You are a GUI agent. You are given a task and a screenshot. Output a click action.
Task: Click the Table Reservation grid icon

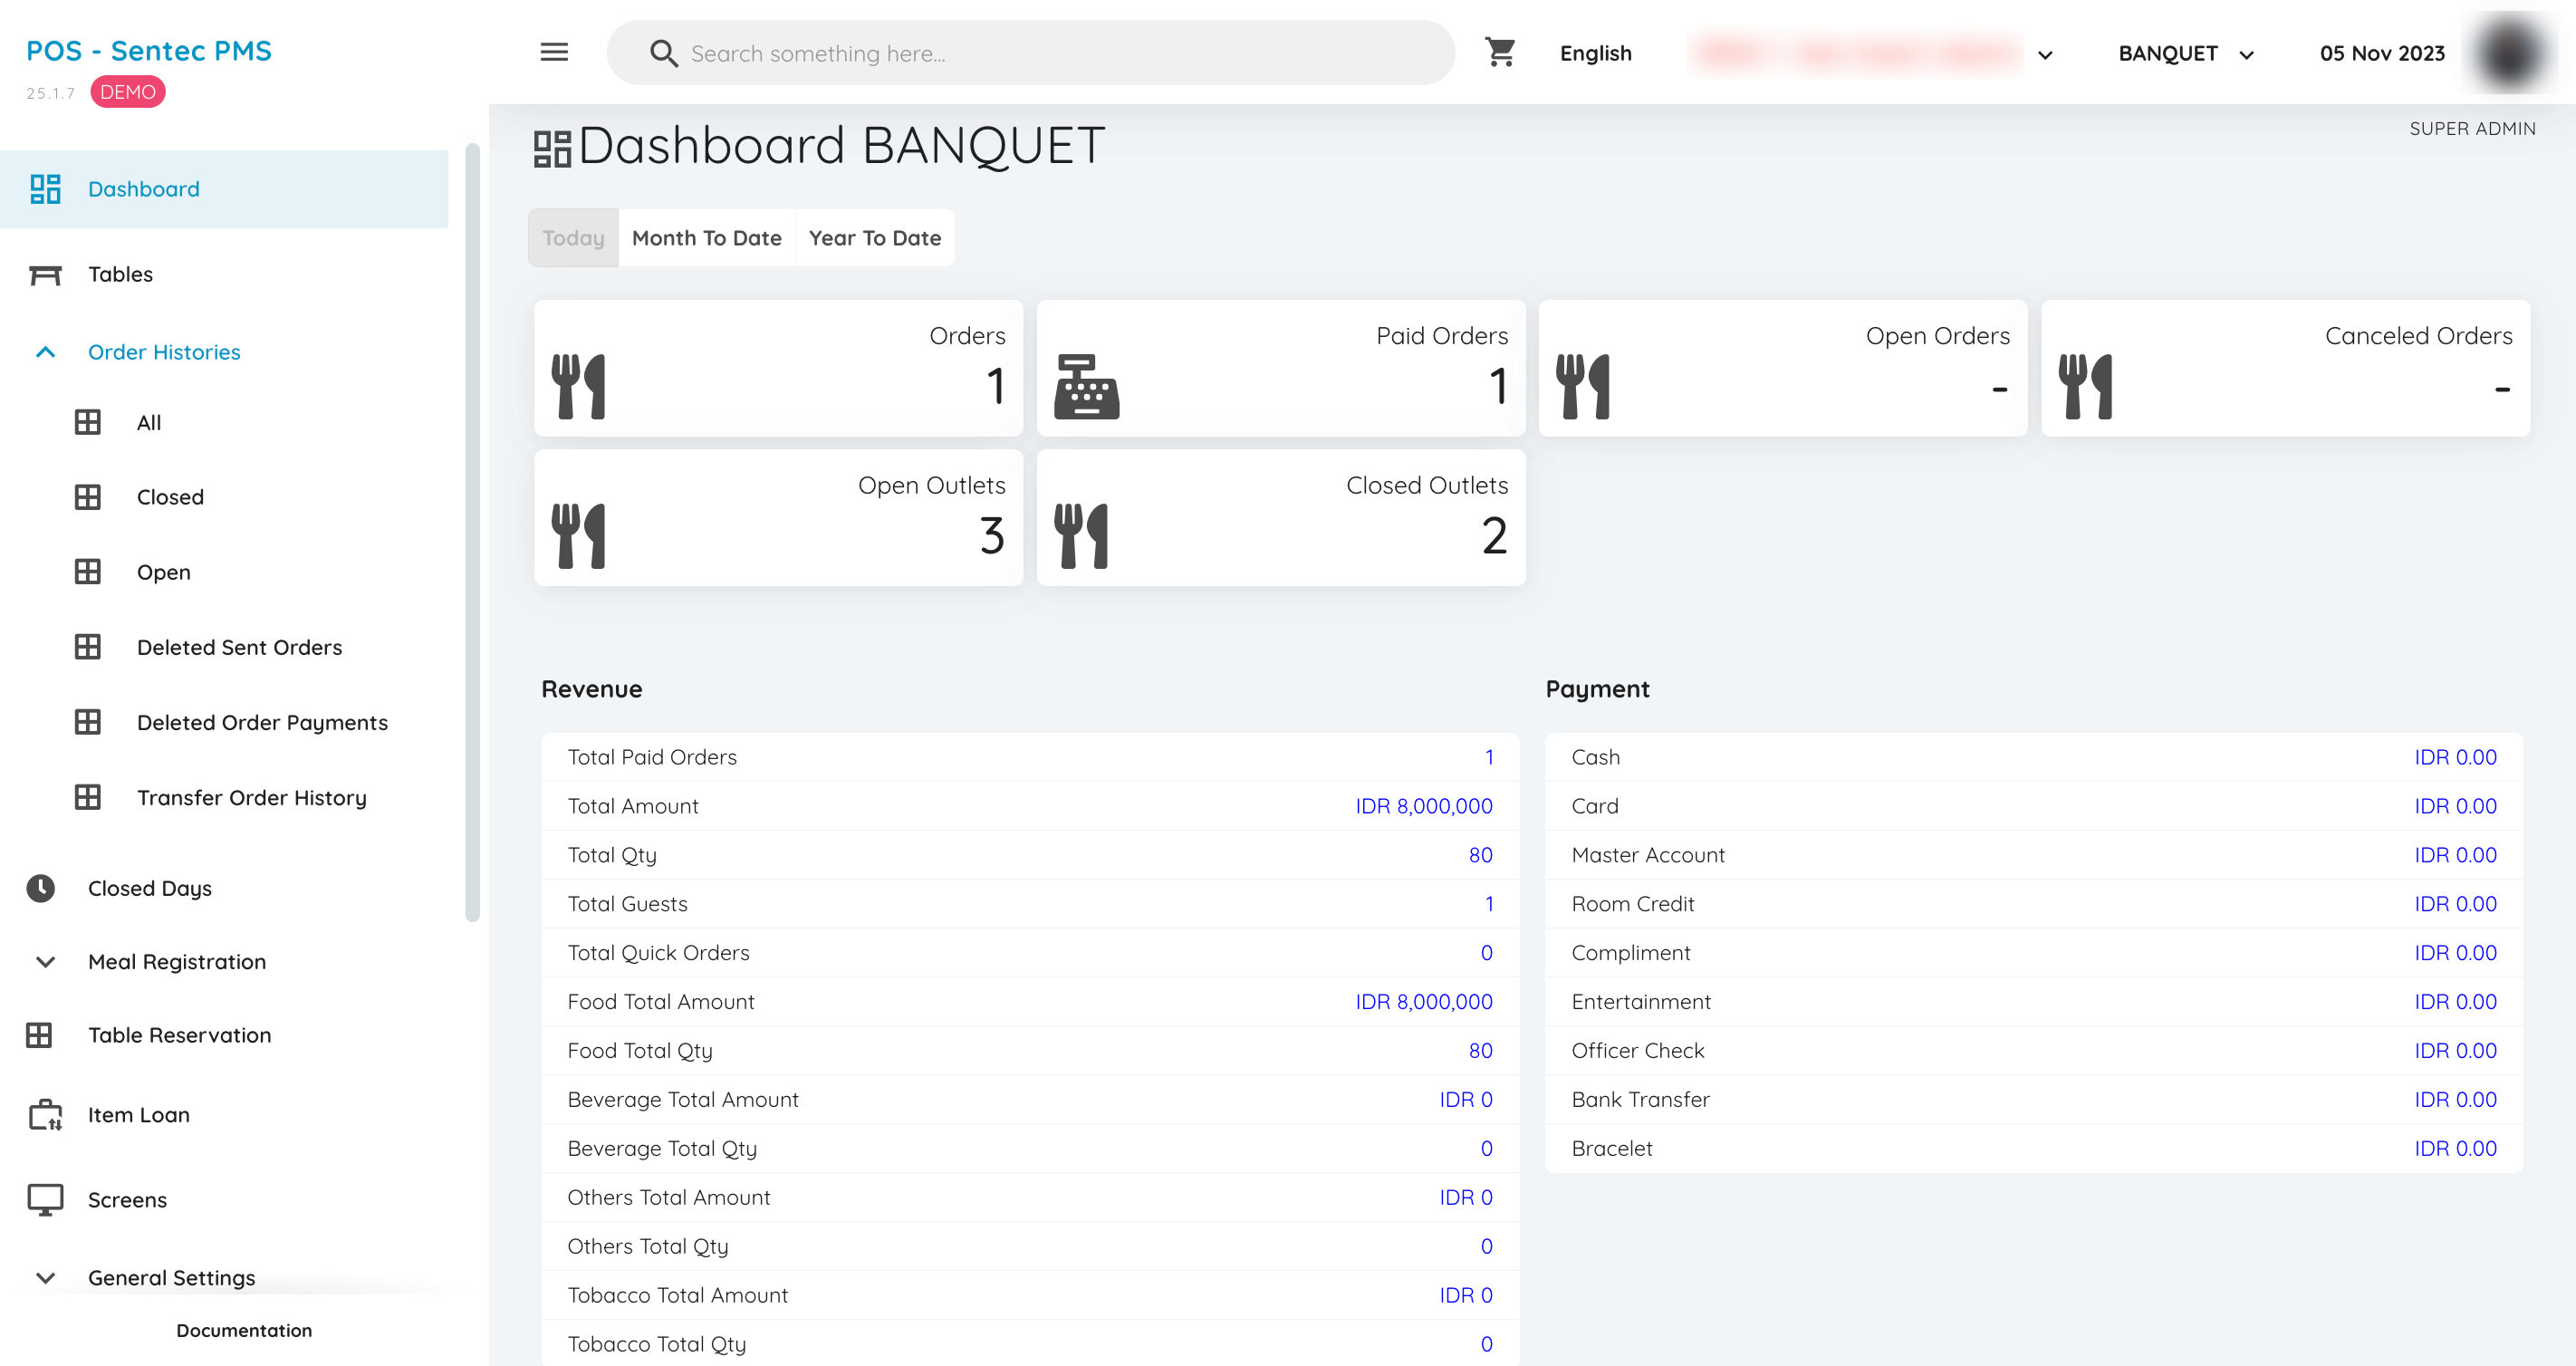pyautogui.click(x=39, y=1035)
